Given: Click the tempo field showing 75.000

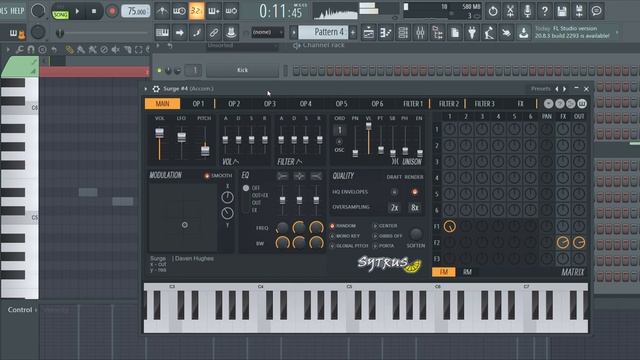Looking at the screenshot, I should (x=136, y=11).
